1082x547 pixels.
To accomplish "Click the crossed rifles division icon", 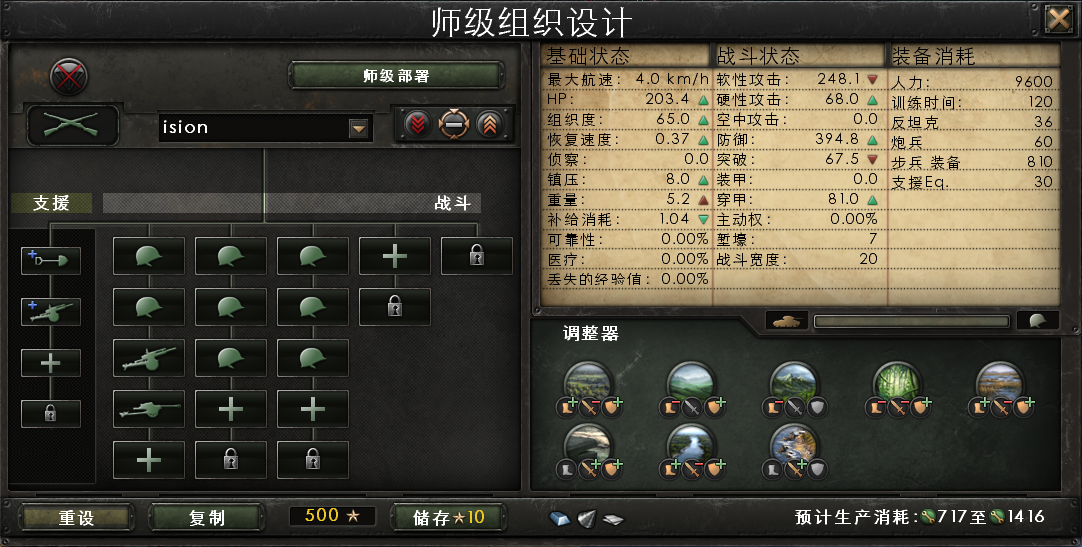I will point(73,125).
